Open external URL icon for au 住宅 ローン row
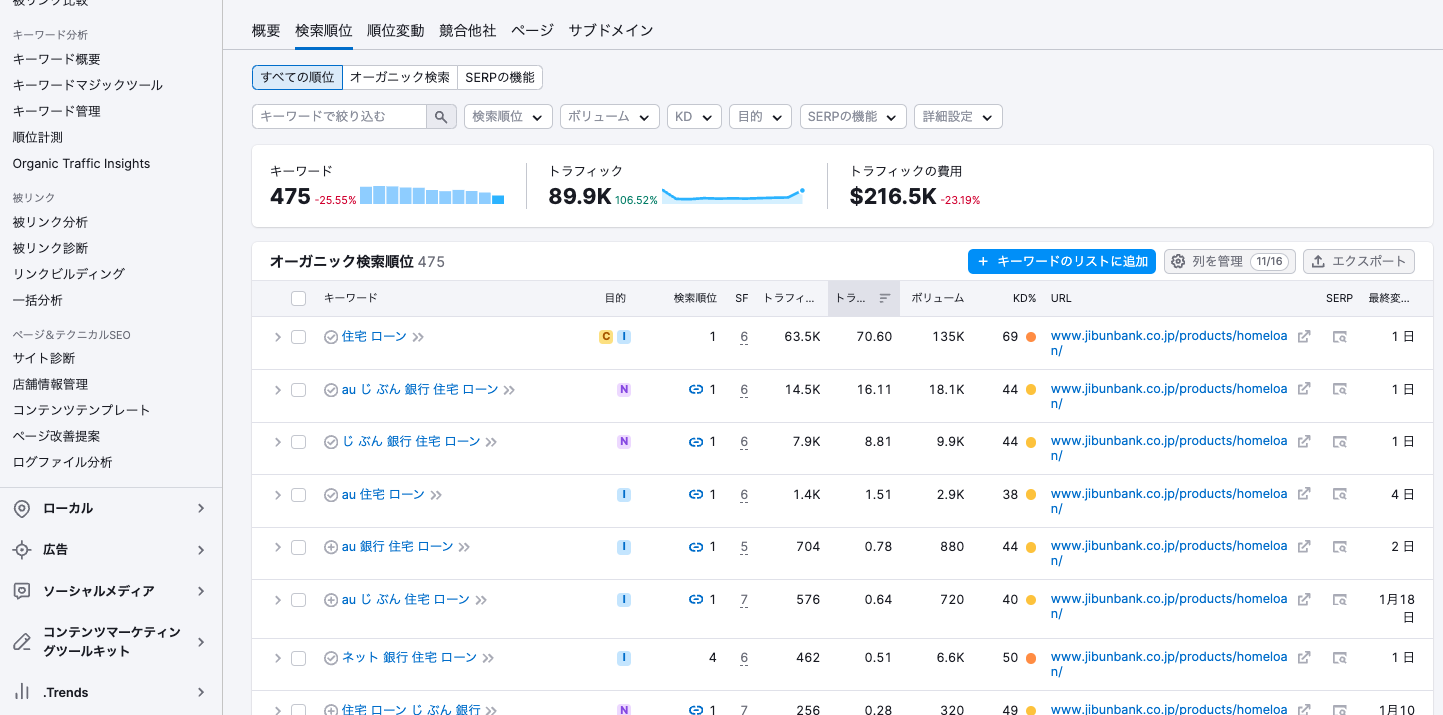The image size is (1443, 715). pyautogui.click(x=1304, y=494)
